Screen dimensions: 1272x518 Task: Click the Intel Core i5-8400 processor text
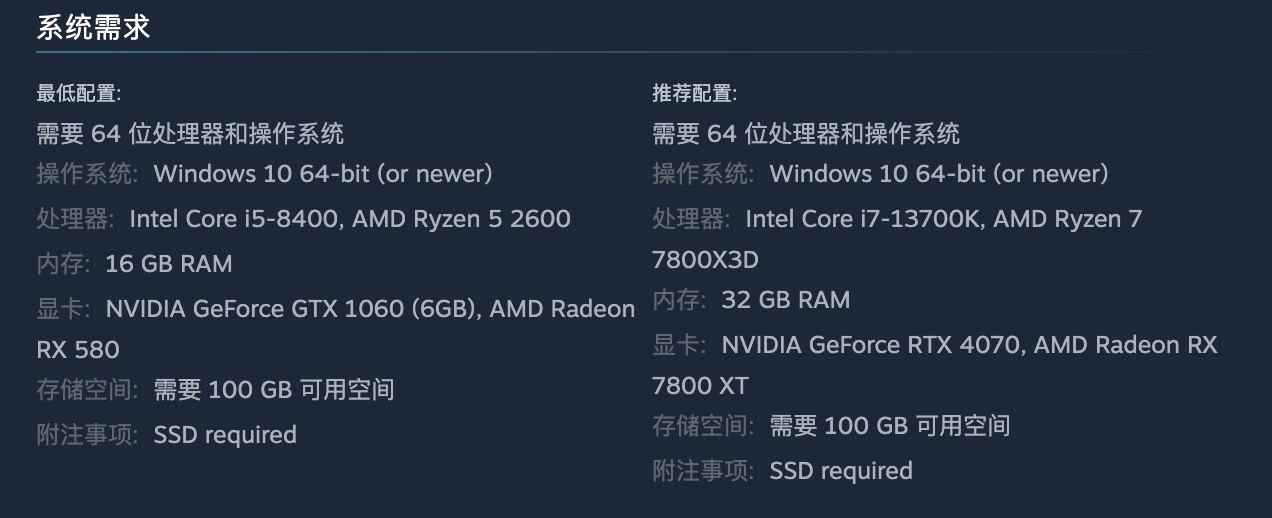[x=235, y=219]
